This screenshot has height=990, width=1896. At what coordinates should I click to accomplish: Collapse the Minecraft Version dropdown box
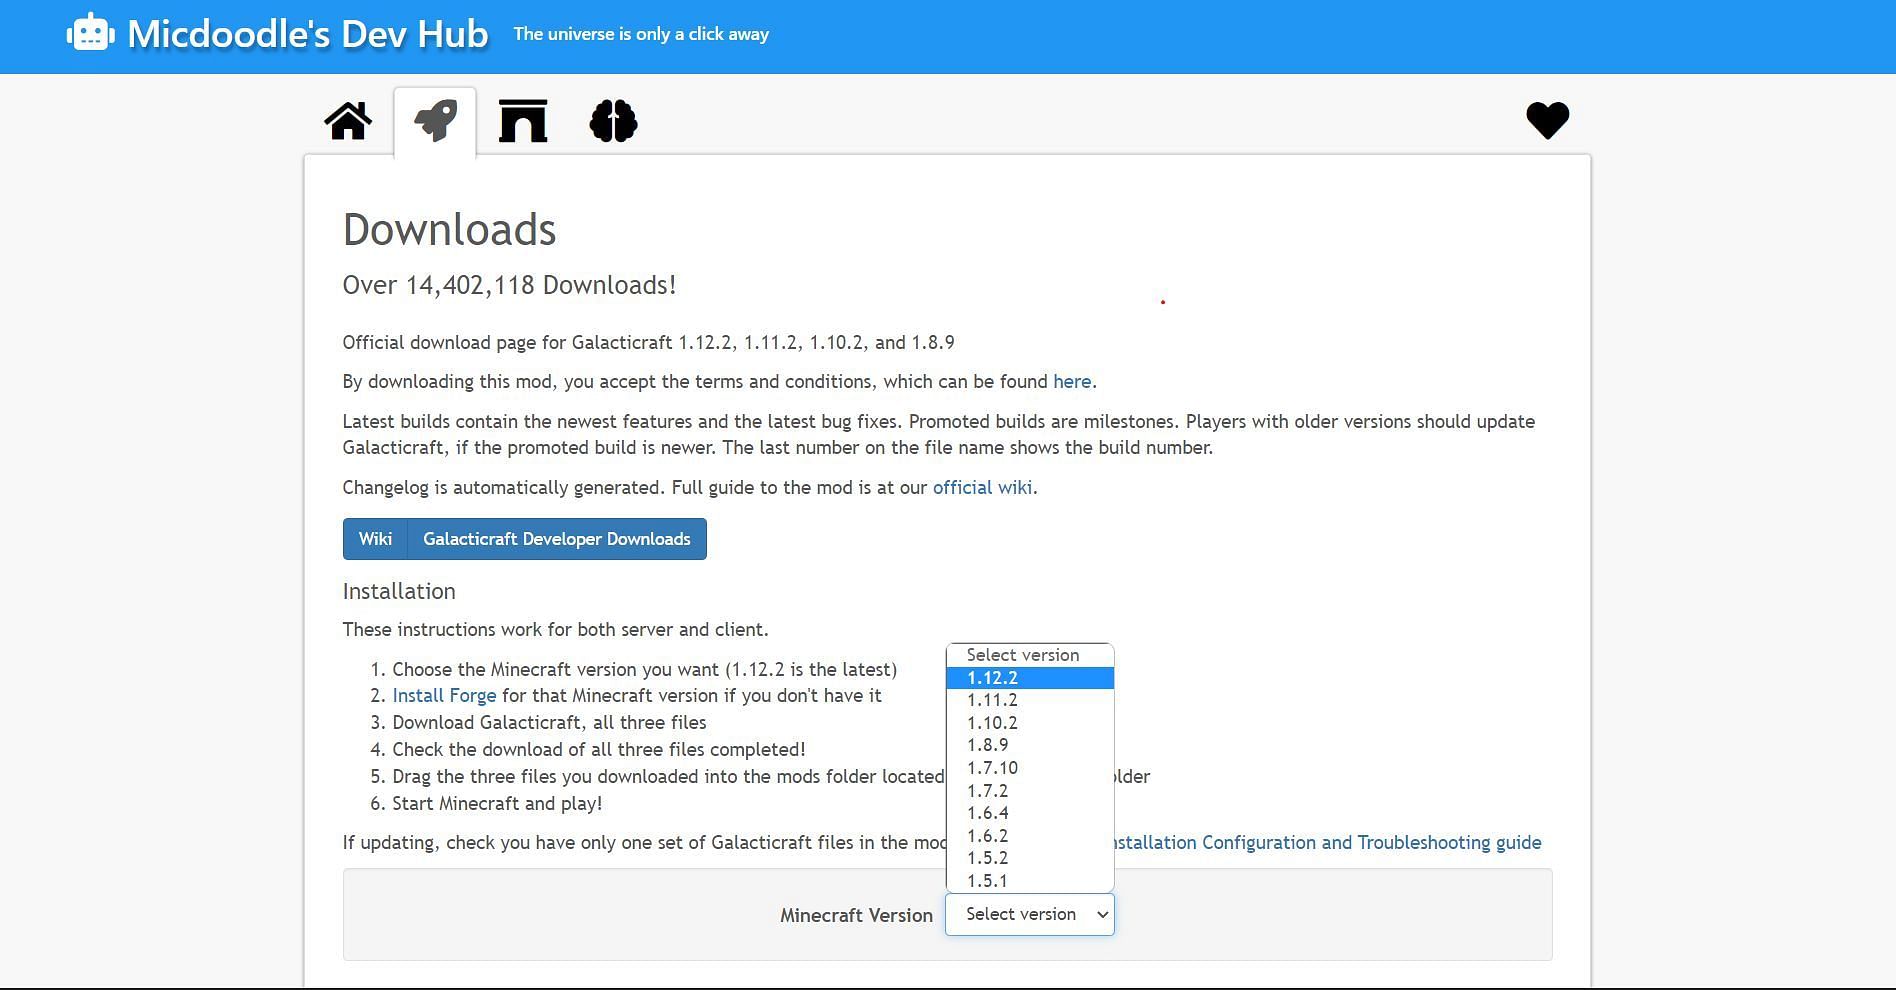1029,914
